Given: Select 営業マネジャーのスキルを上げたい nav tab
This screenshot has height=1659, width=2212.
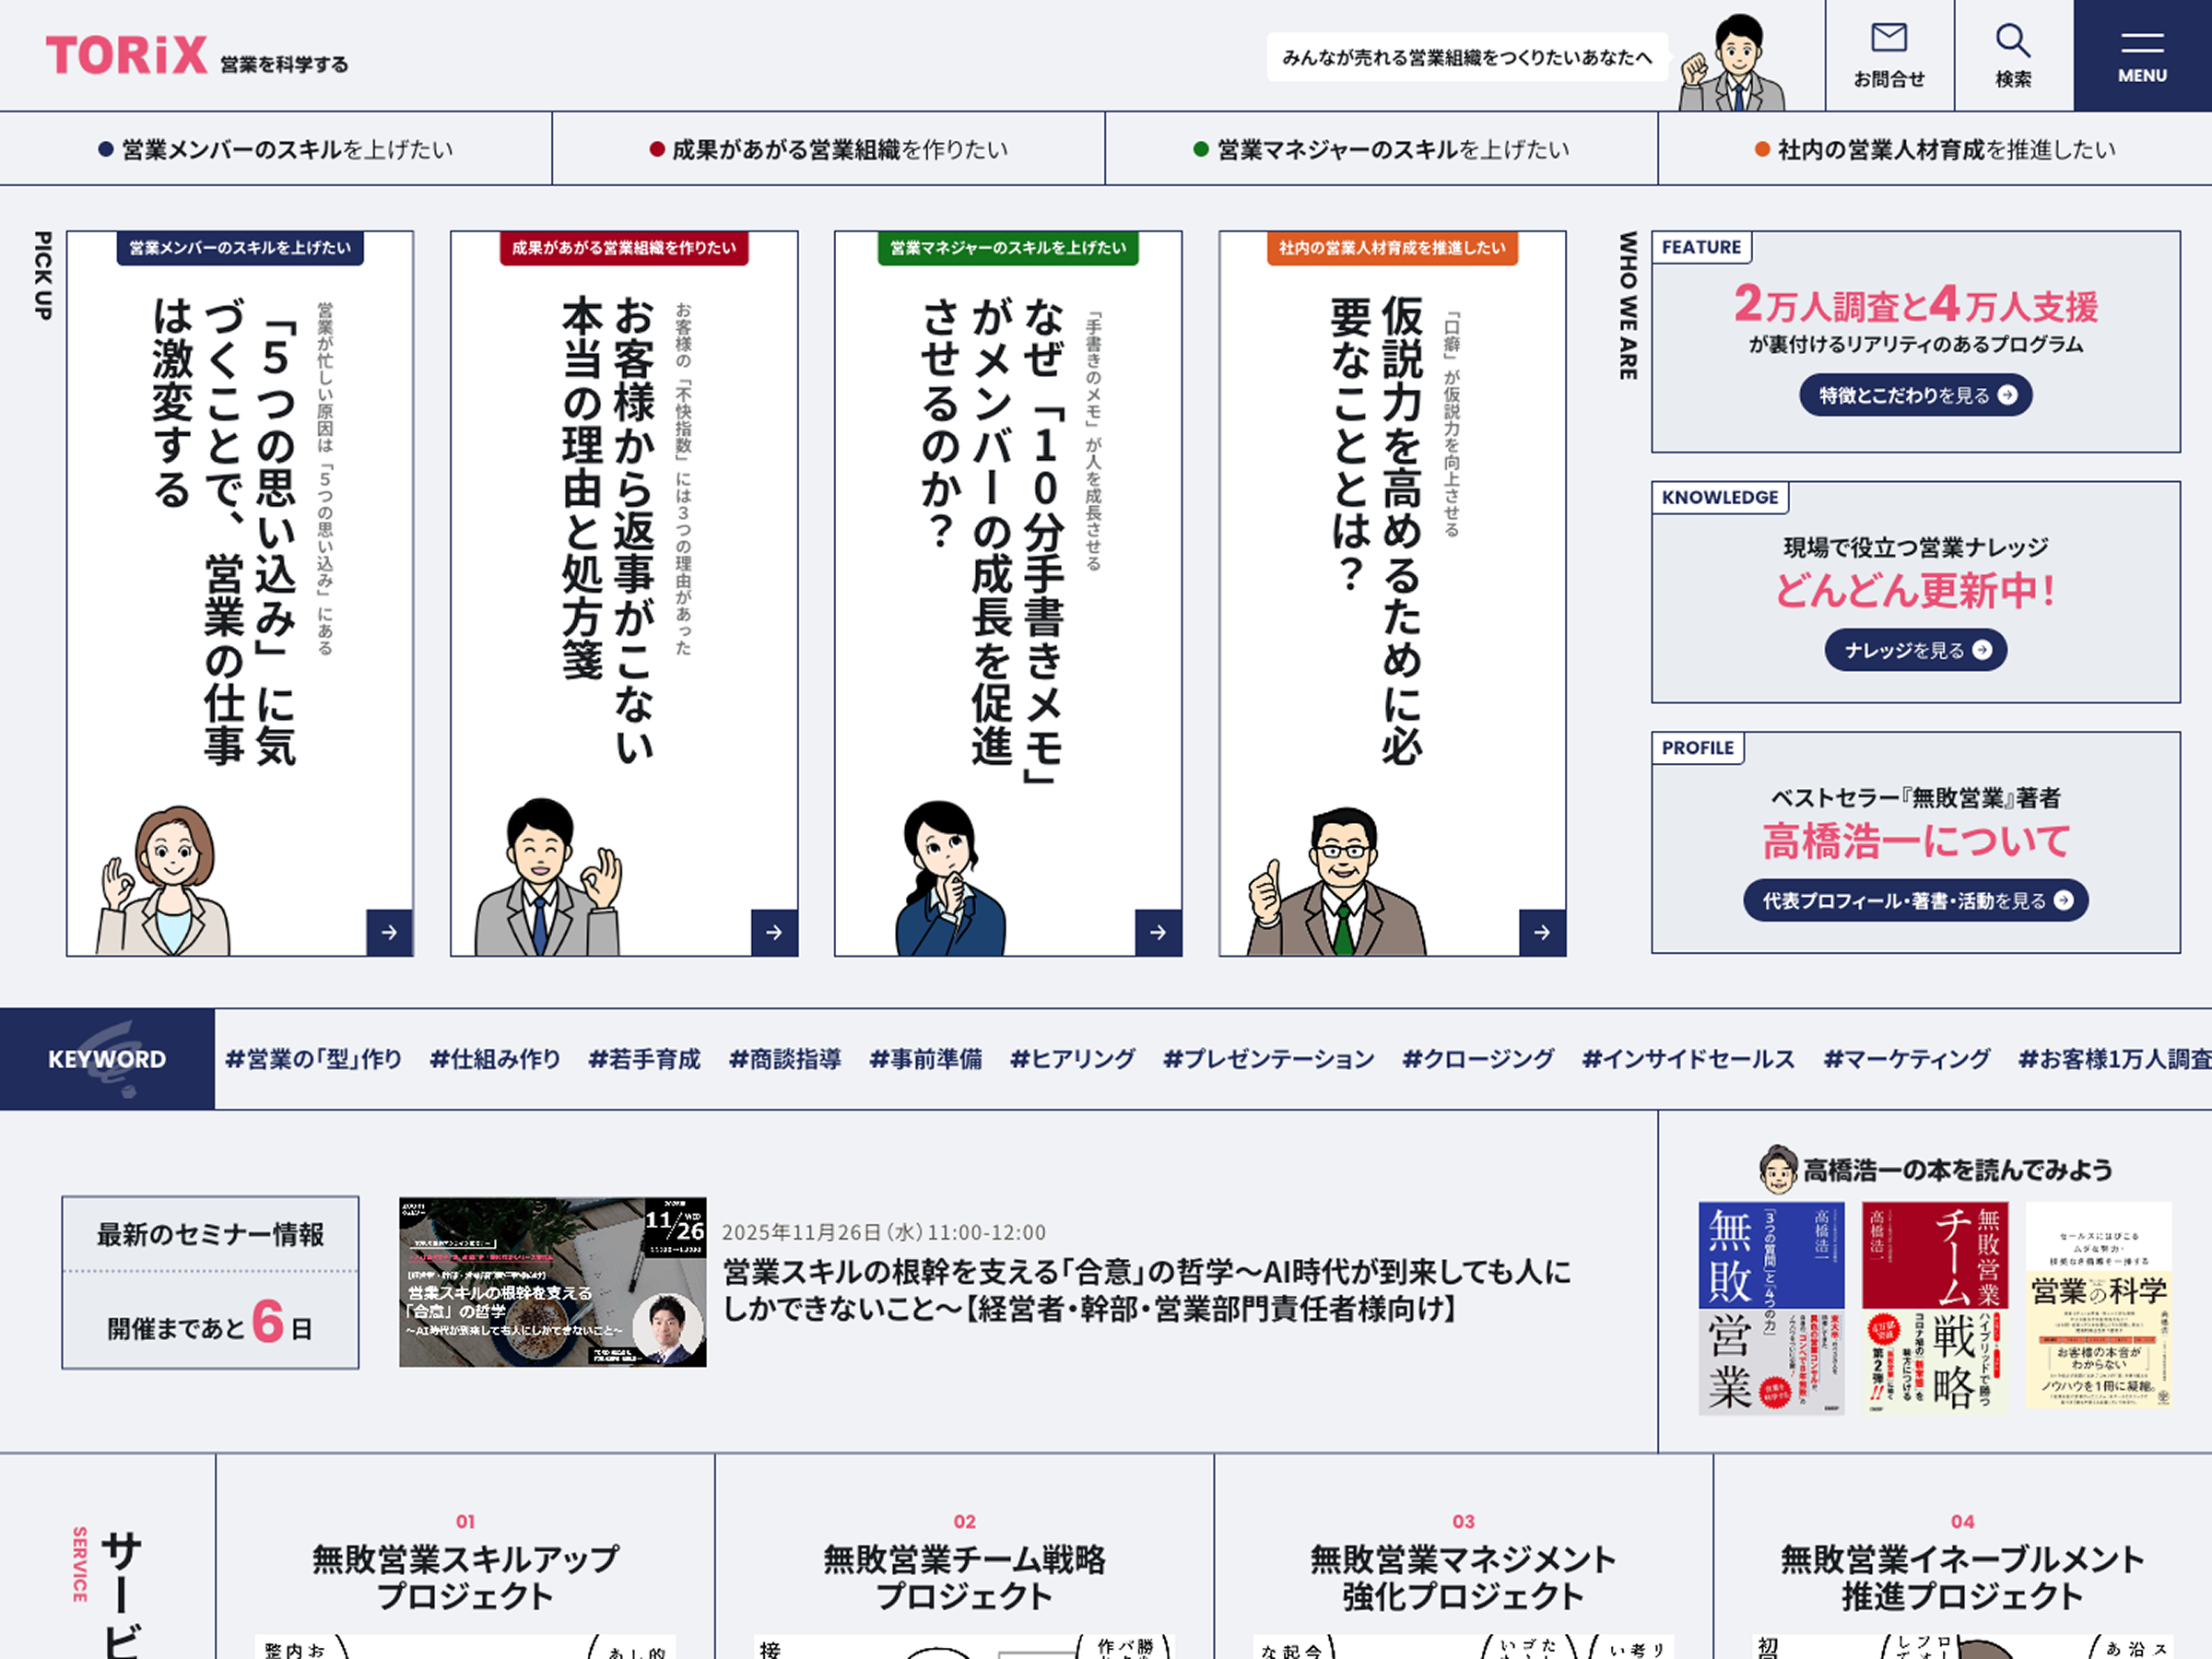Looking at the screenshot, I should pos(1381,149).
